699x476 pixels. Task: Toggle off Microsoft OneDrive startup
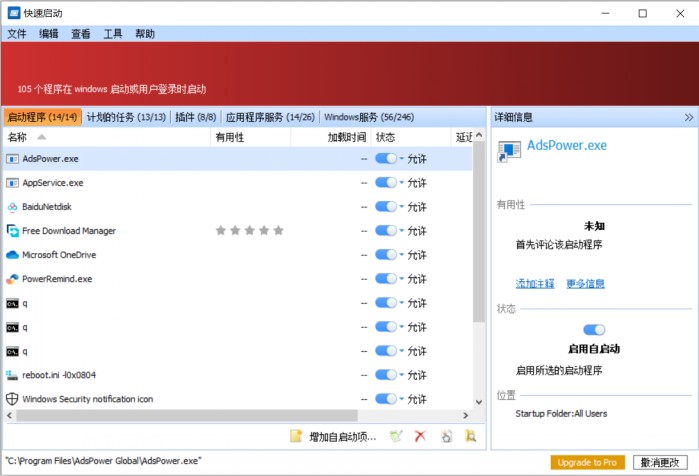[x=386, y=255]
